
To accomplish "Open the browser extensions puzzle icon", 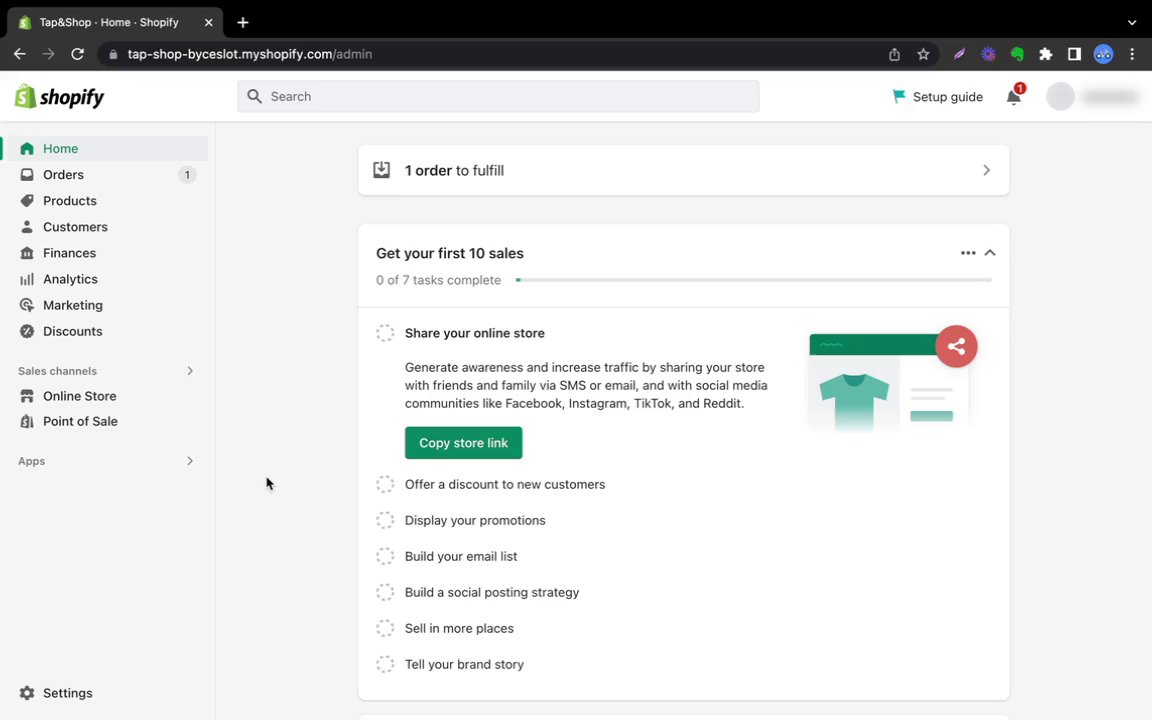I will 1046,54.
